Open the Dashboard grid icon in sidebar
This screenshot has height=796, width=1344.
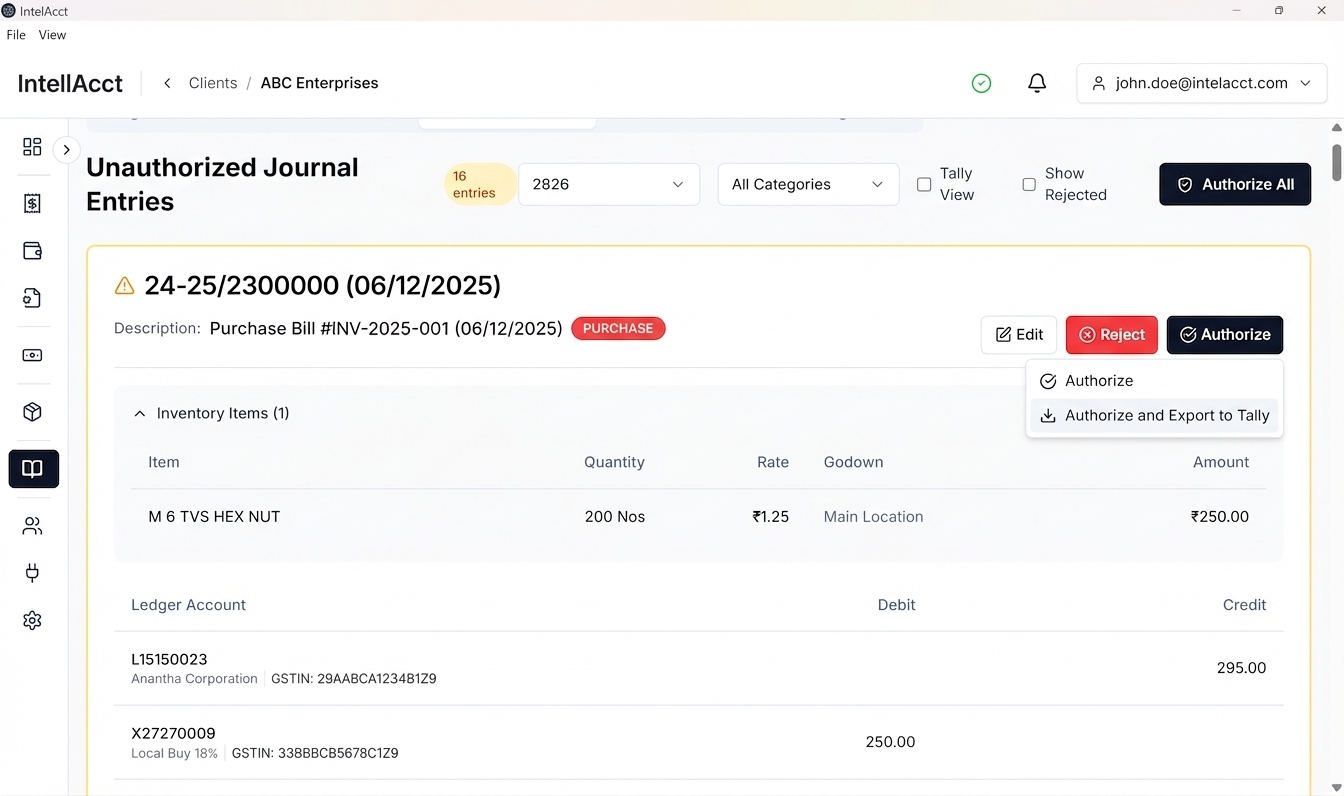click(32, 147)
